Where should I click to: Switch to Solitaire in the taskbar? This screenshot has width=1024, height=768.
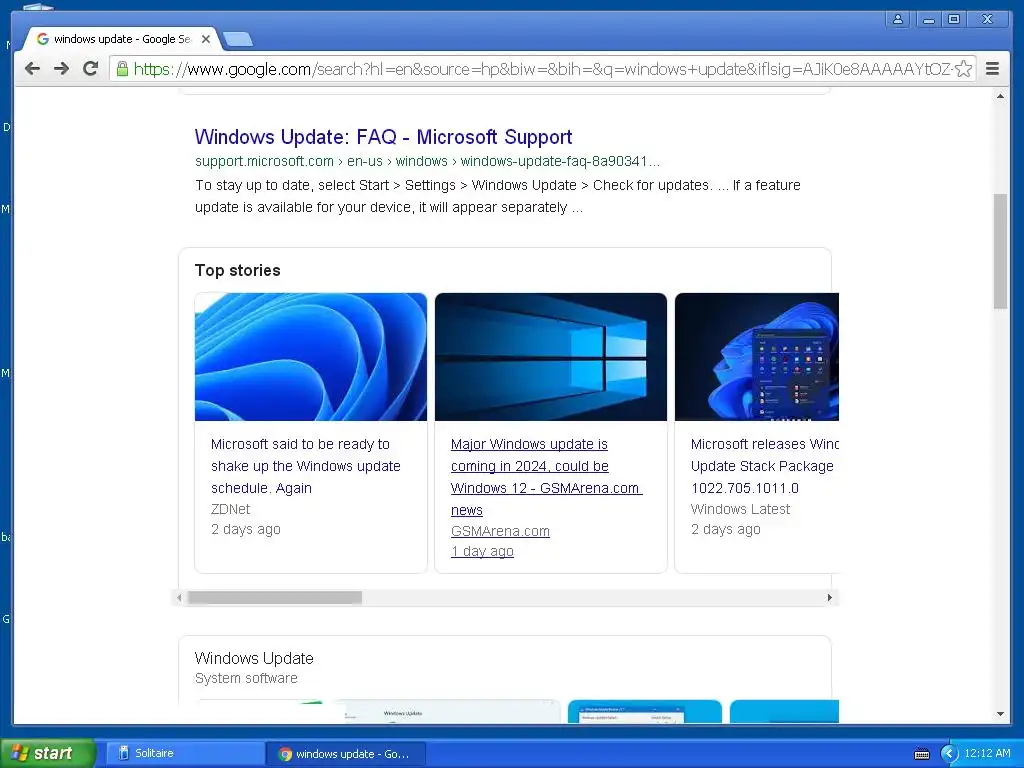coord(183,753)
